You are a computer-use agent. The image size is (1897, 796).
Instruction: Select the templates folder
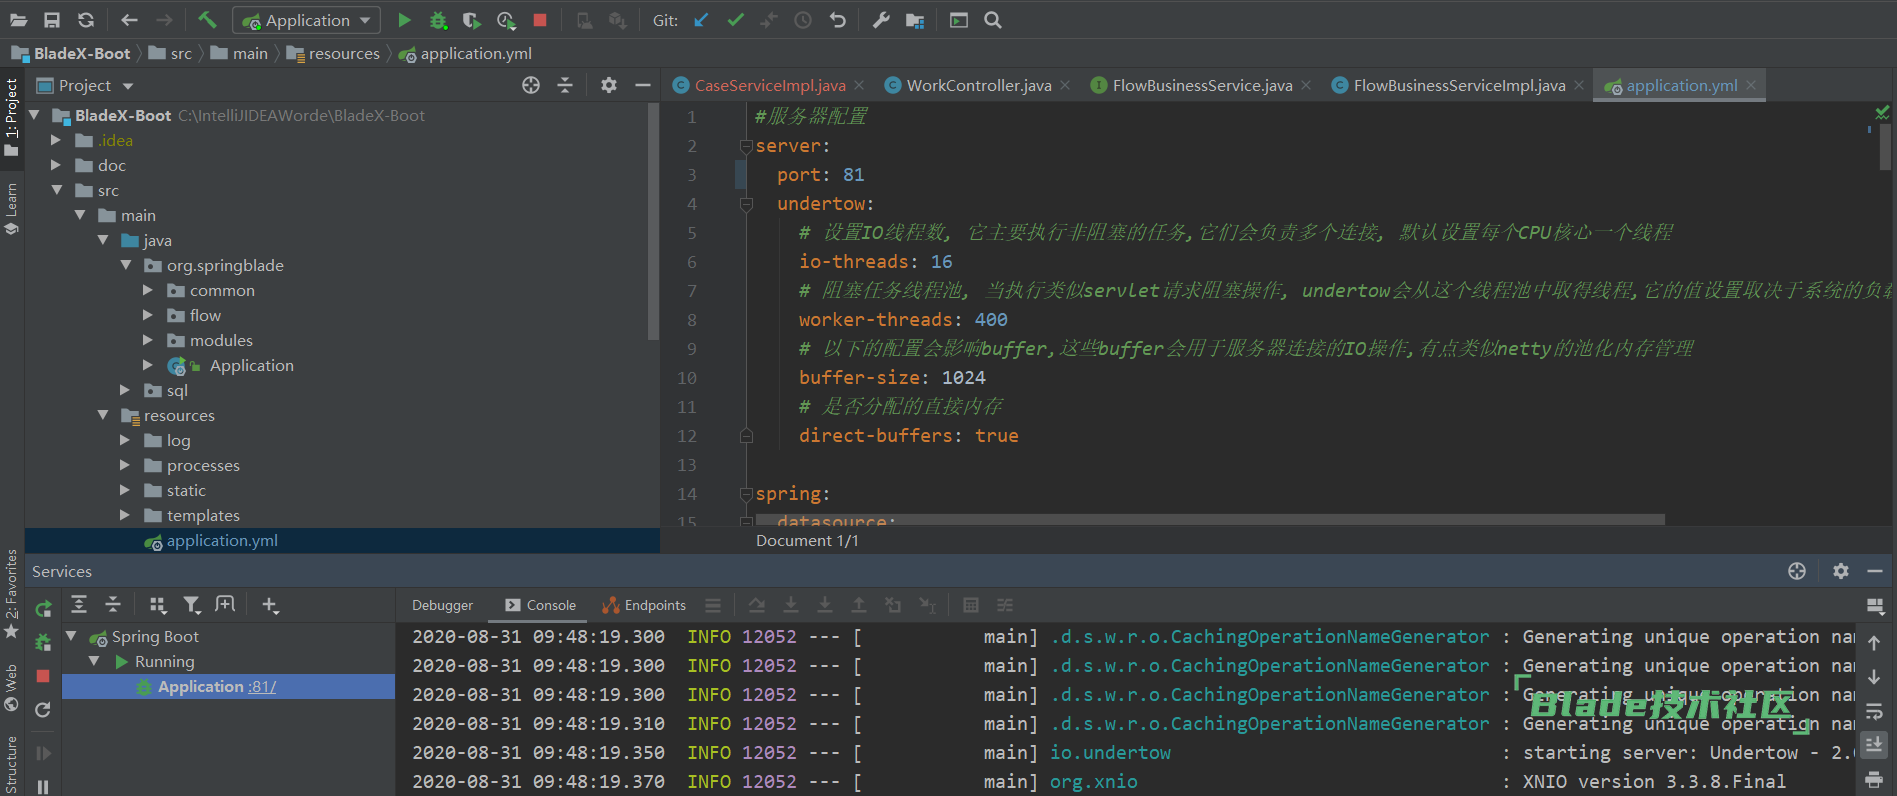[x=203, y=515]
